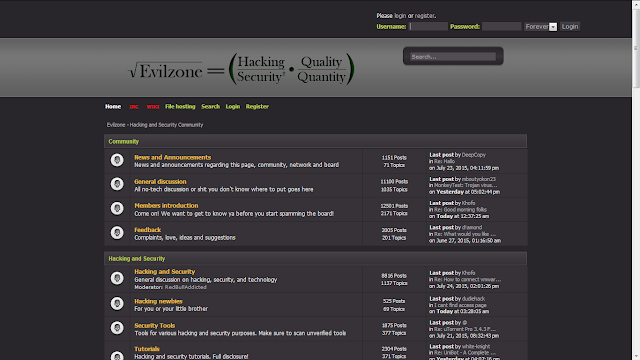Click the Security Tools board icon

tap(117, 328)
